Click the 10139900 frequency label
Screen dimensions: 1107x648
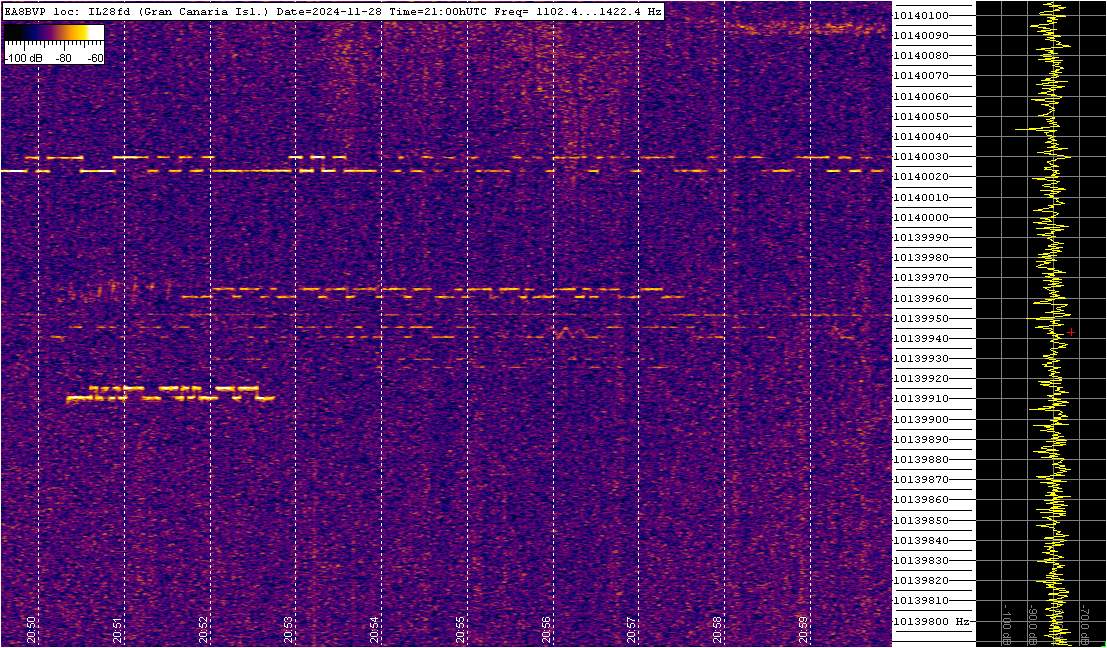click(921, 419)
